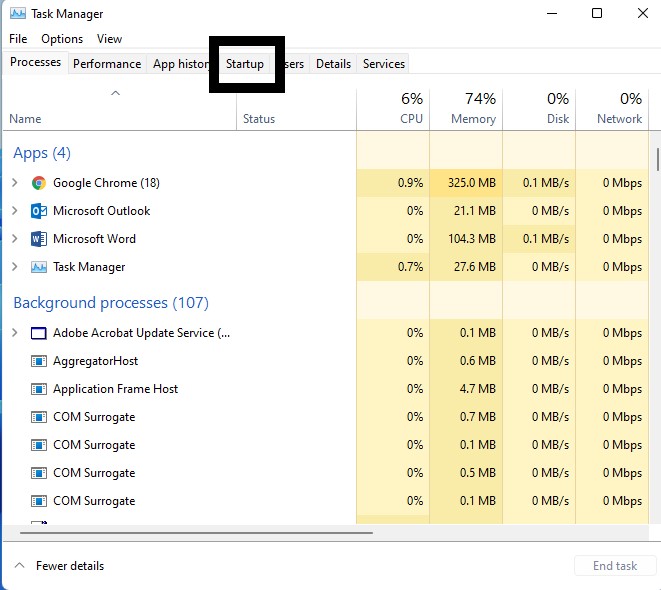Click the 325.0 MB memory value
Image resolution: width=661 pixels, height=590 pixels.
click(x=472, y=183)
